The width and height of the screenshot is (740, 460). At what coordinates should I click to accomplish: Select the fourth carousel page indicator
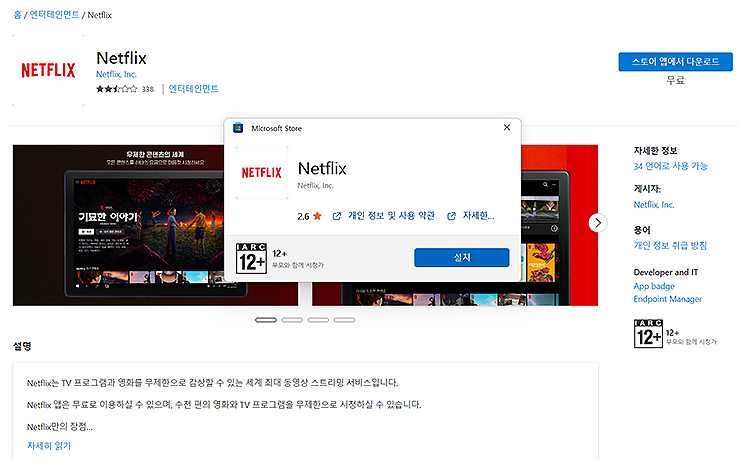pyautogui.click(x=345, y=320)
